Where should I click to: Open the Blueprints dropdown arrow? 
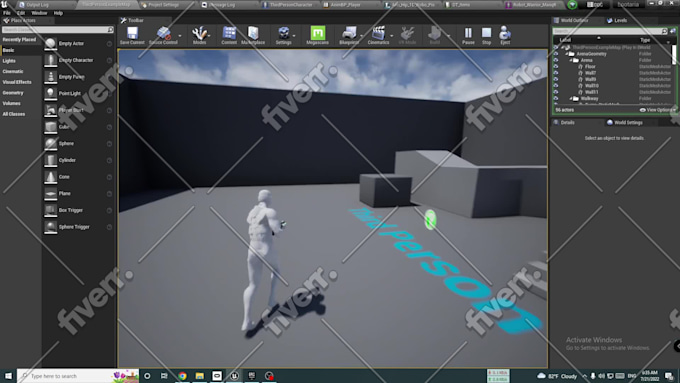click(361, 36)
